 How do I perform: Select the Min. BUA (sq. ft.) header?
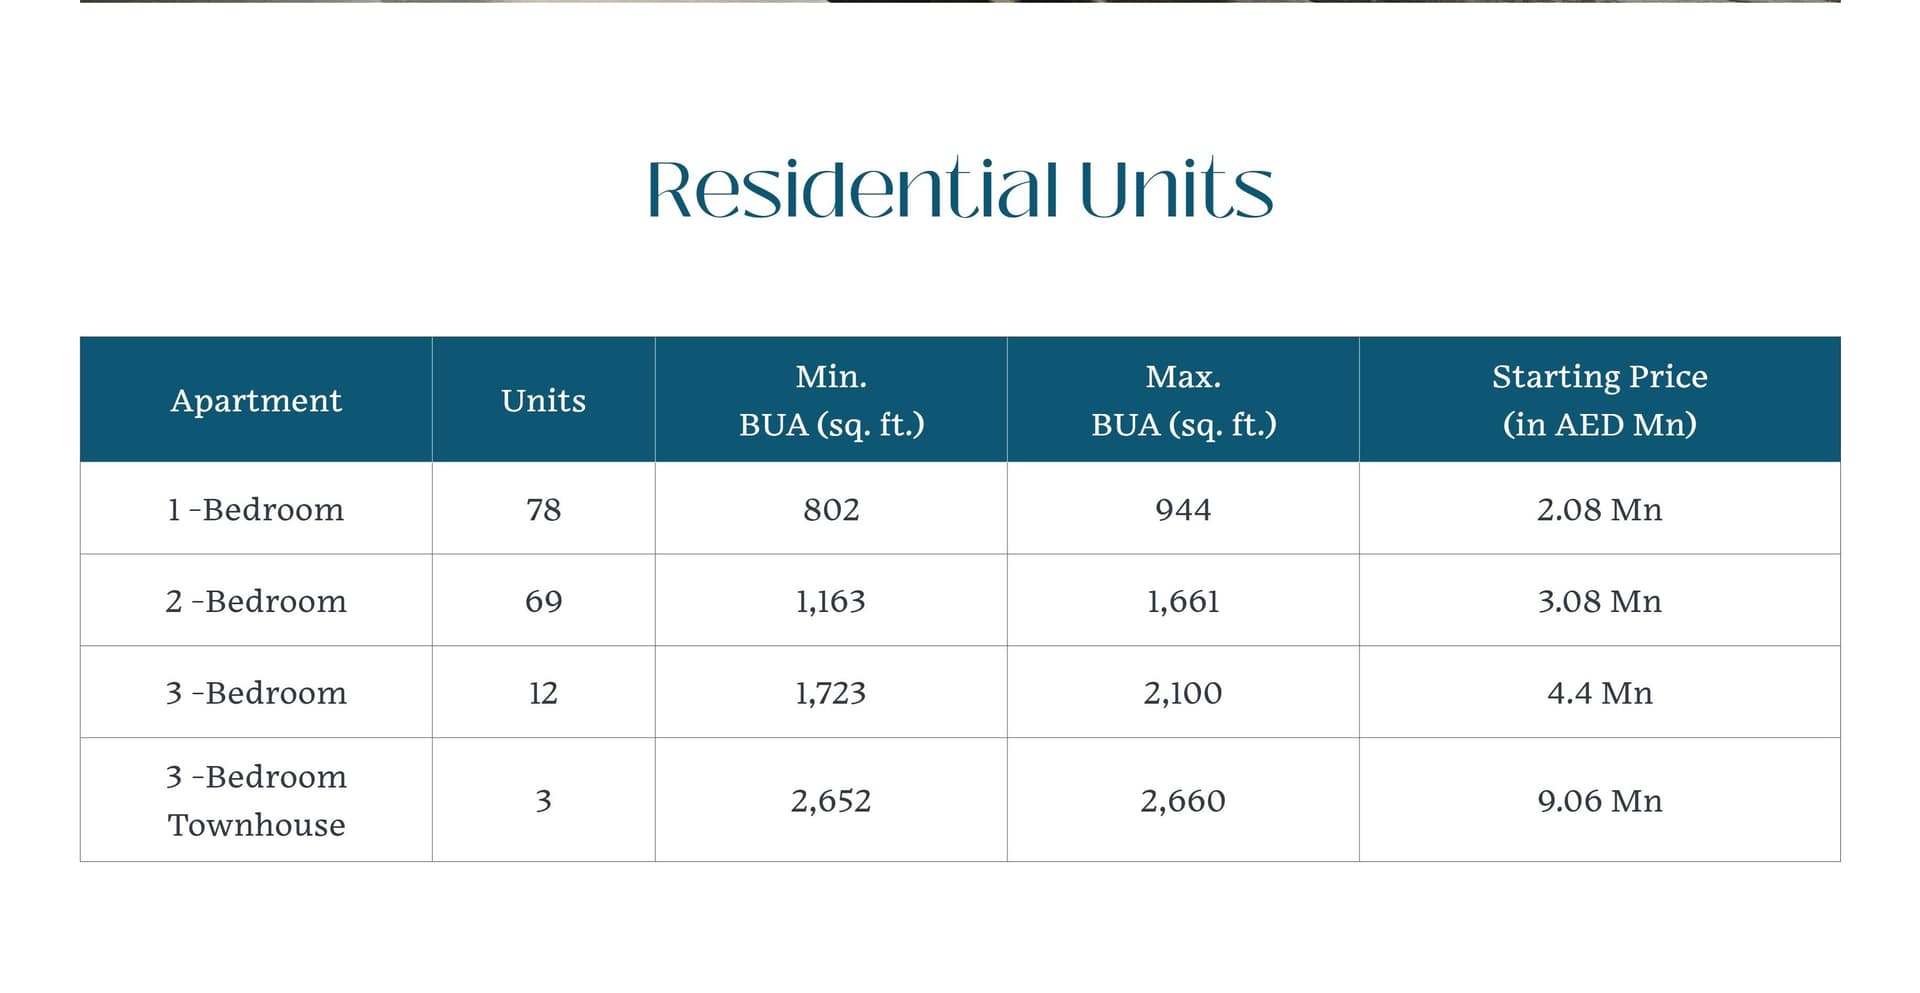(831, 400)
